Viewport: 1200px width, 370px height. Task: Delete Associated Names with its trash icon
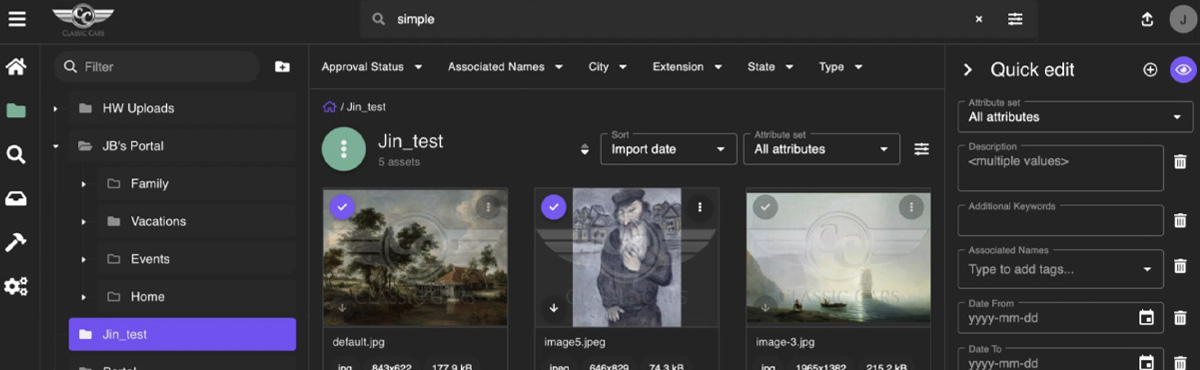point(1180,267)
